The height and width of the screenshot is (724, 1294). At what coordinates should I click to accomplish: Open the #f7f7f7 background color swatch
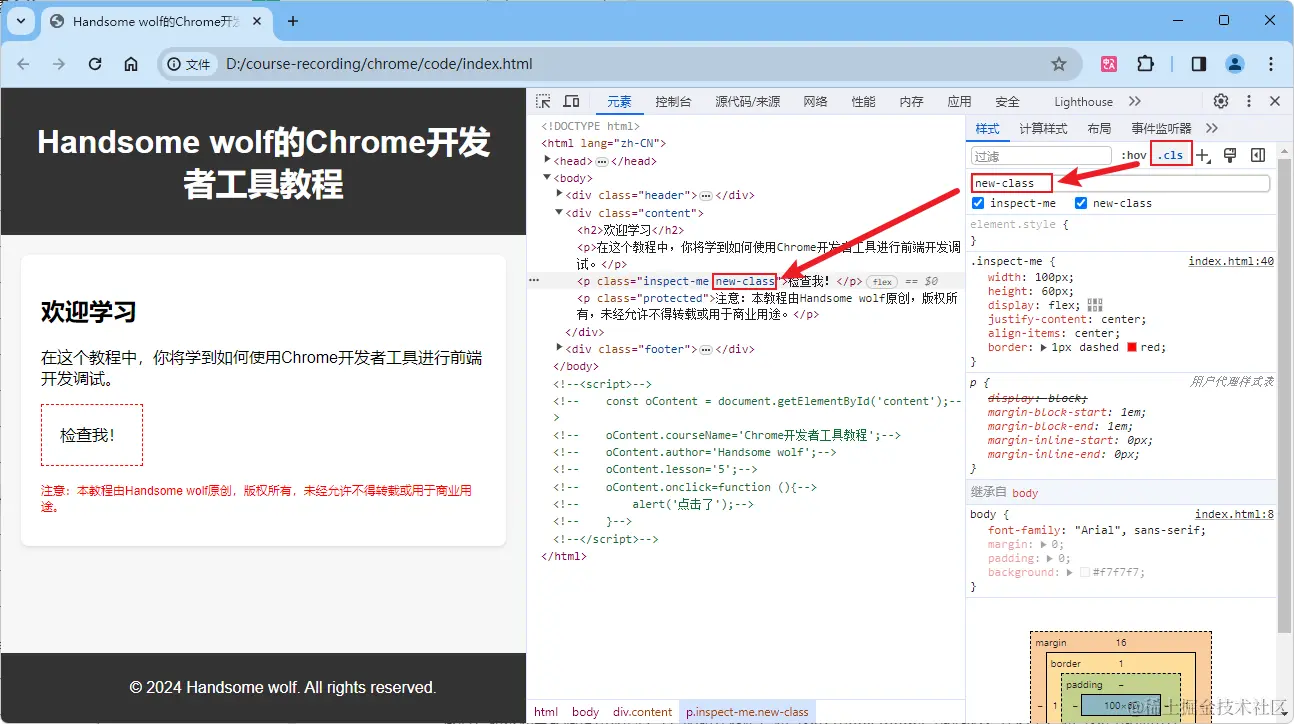(1085, 573)
